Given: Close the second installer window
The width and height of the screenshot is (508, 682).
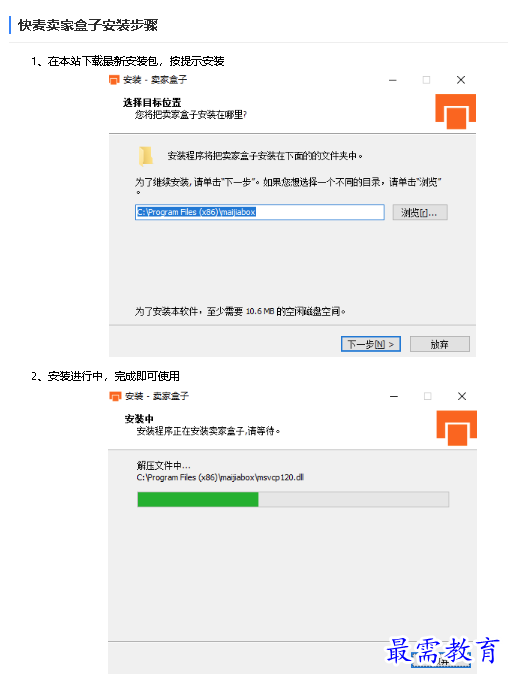Looking at the screenshot, I should coord(462,396).
